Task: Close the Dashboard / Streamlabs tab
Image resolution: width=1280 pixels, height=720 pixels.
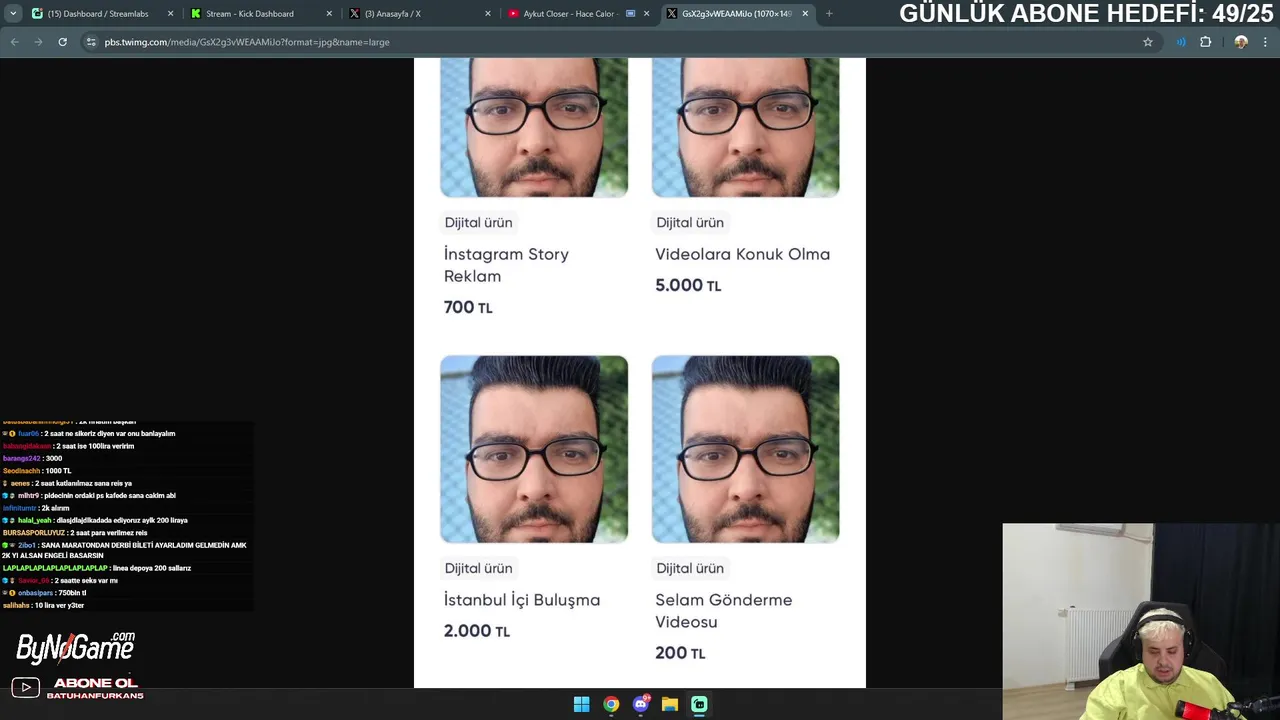Action: tap(170, 14)
